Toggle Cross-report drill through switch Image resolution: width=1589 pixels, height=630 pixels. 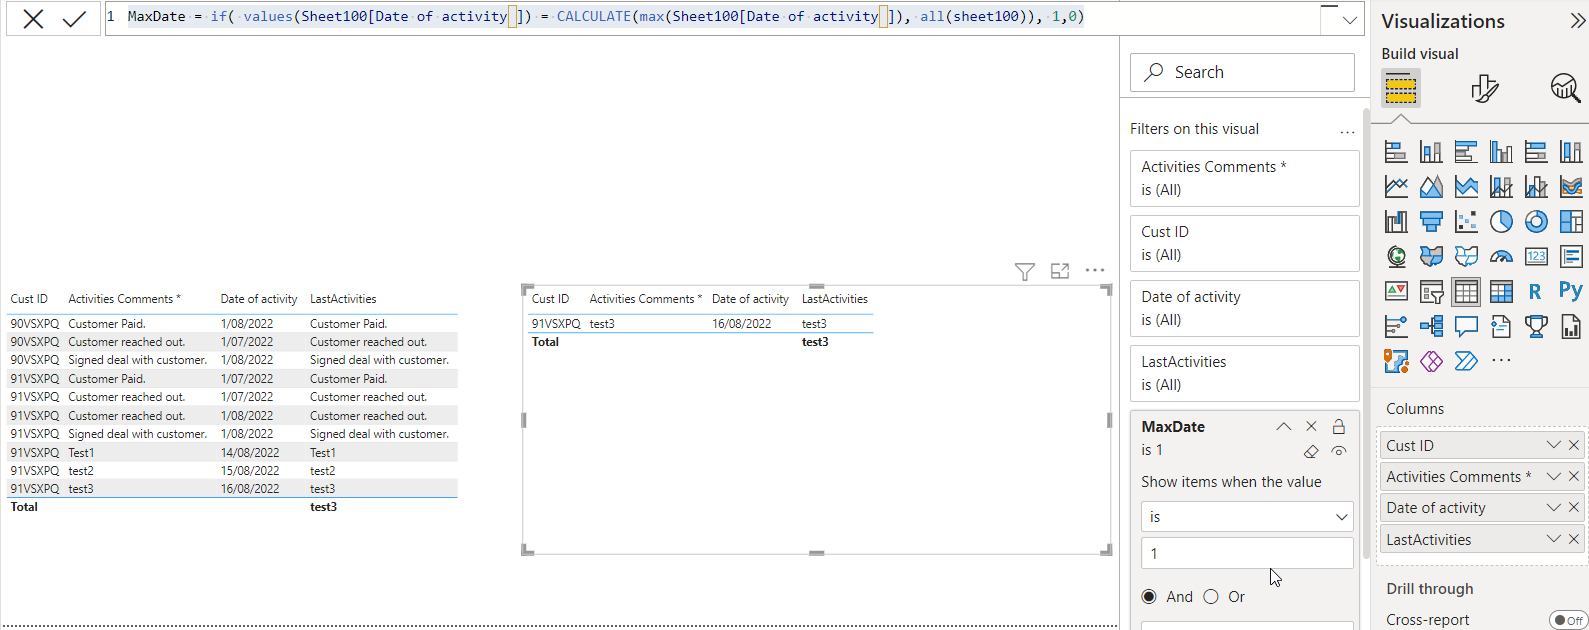(x=1567, y=620)
